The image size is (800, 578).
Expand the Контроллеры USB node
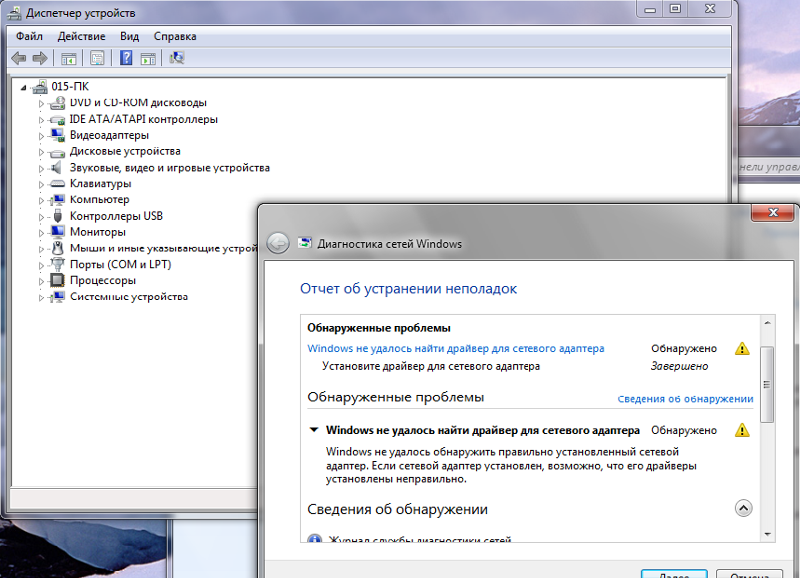click(41, 217)
